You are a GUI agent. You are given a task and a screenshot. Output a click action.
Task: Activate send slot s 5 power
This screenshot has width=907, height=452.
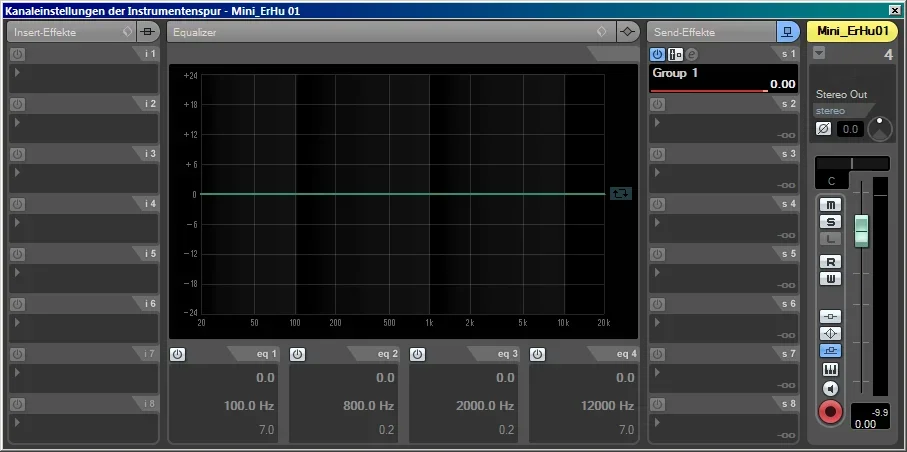coord(657,254)
